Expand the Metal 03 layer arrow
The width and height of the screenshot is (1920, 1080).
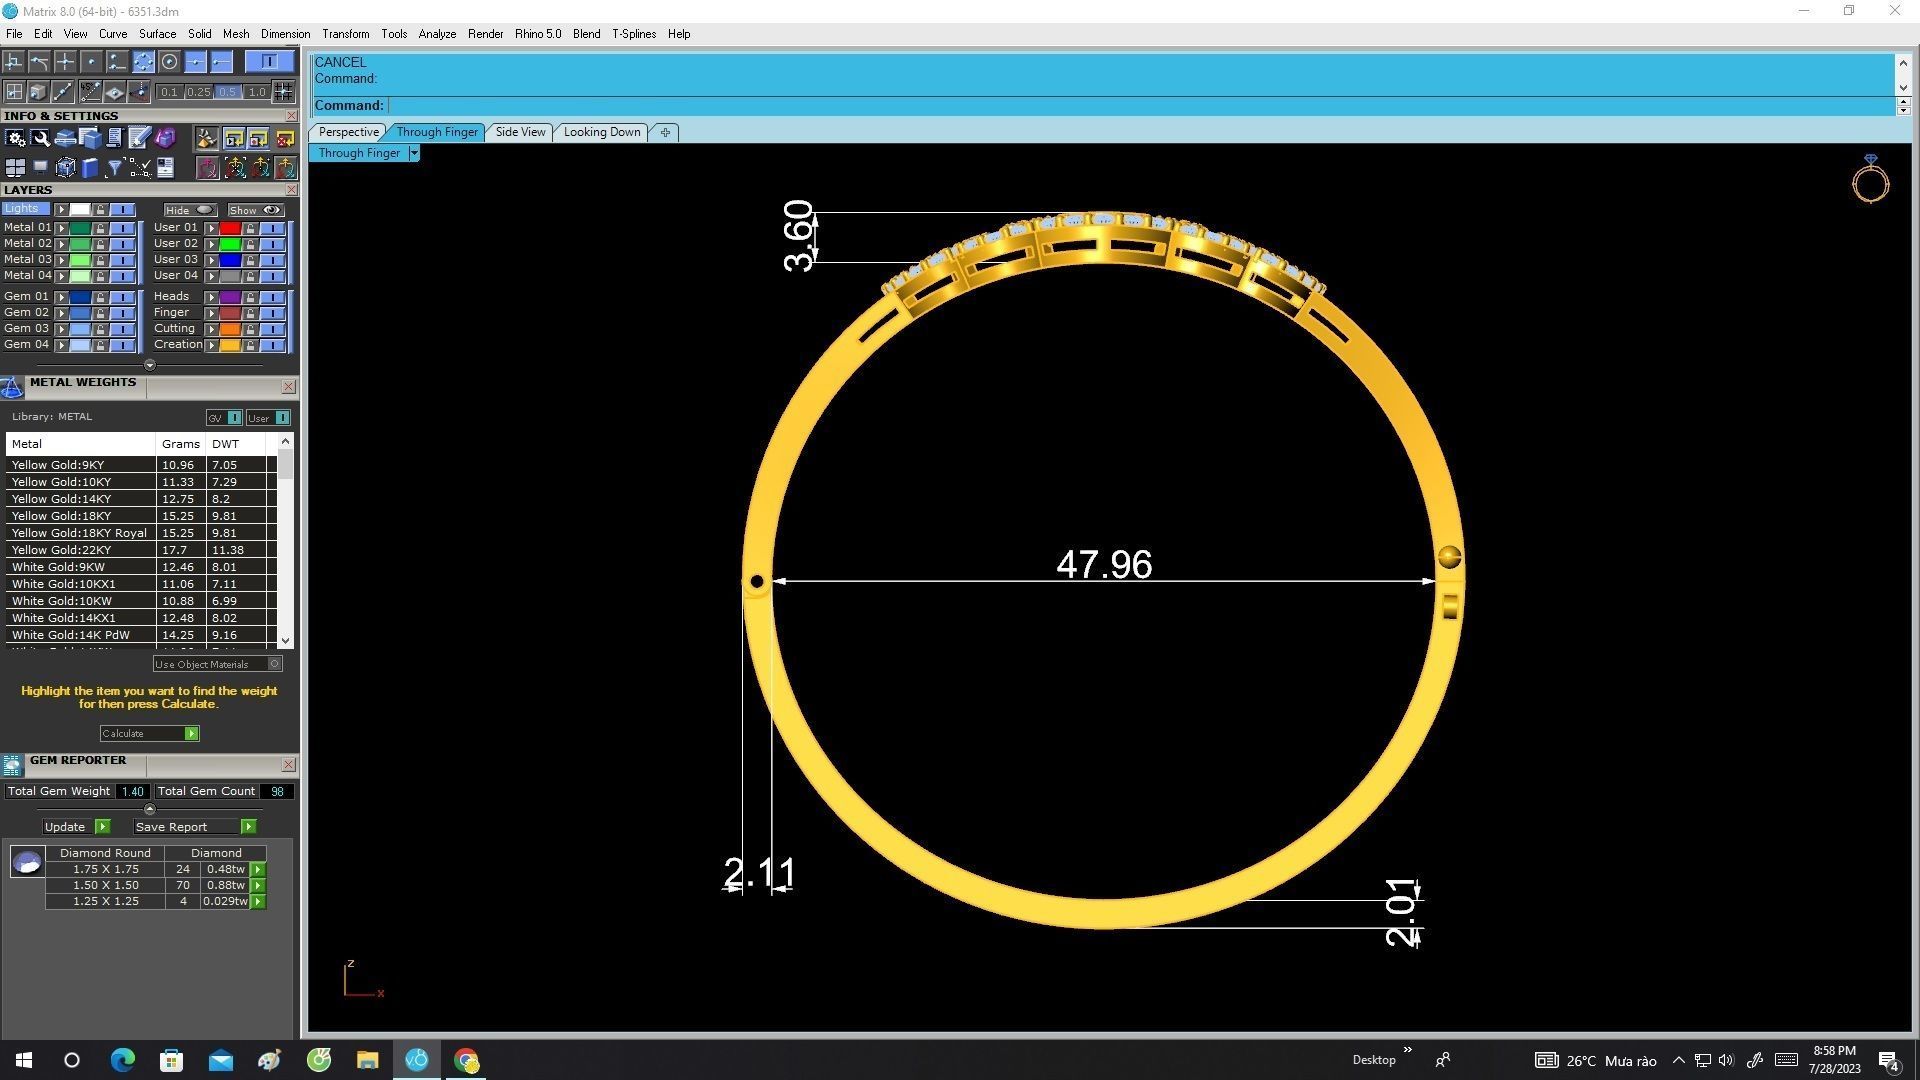pyautogui.click(x=61, y=260)
